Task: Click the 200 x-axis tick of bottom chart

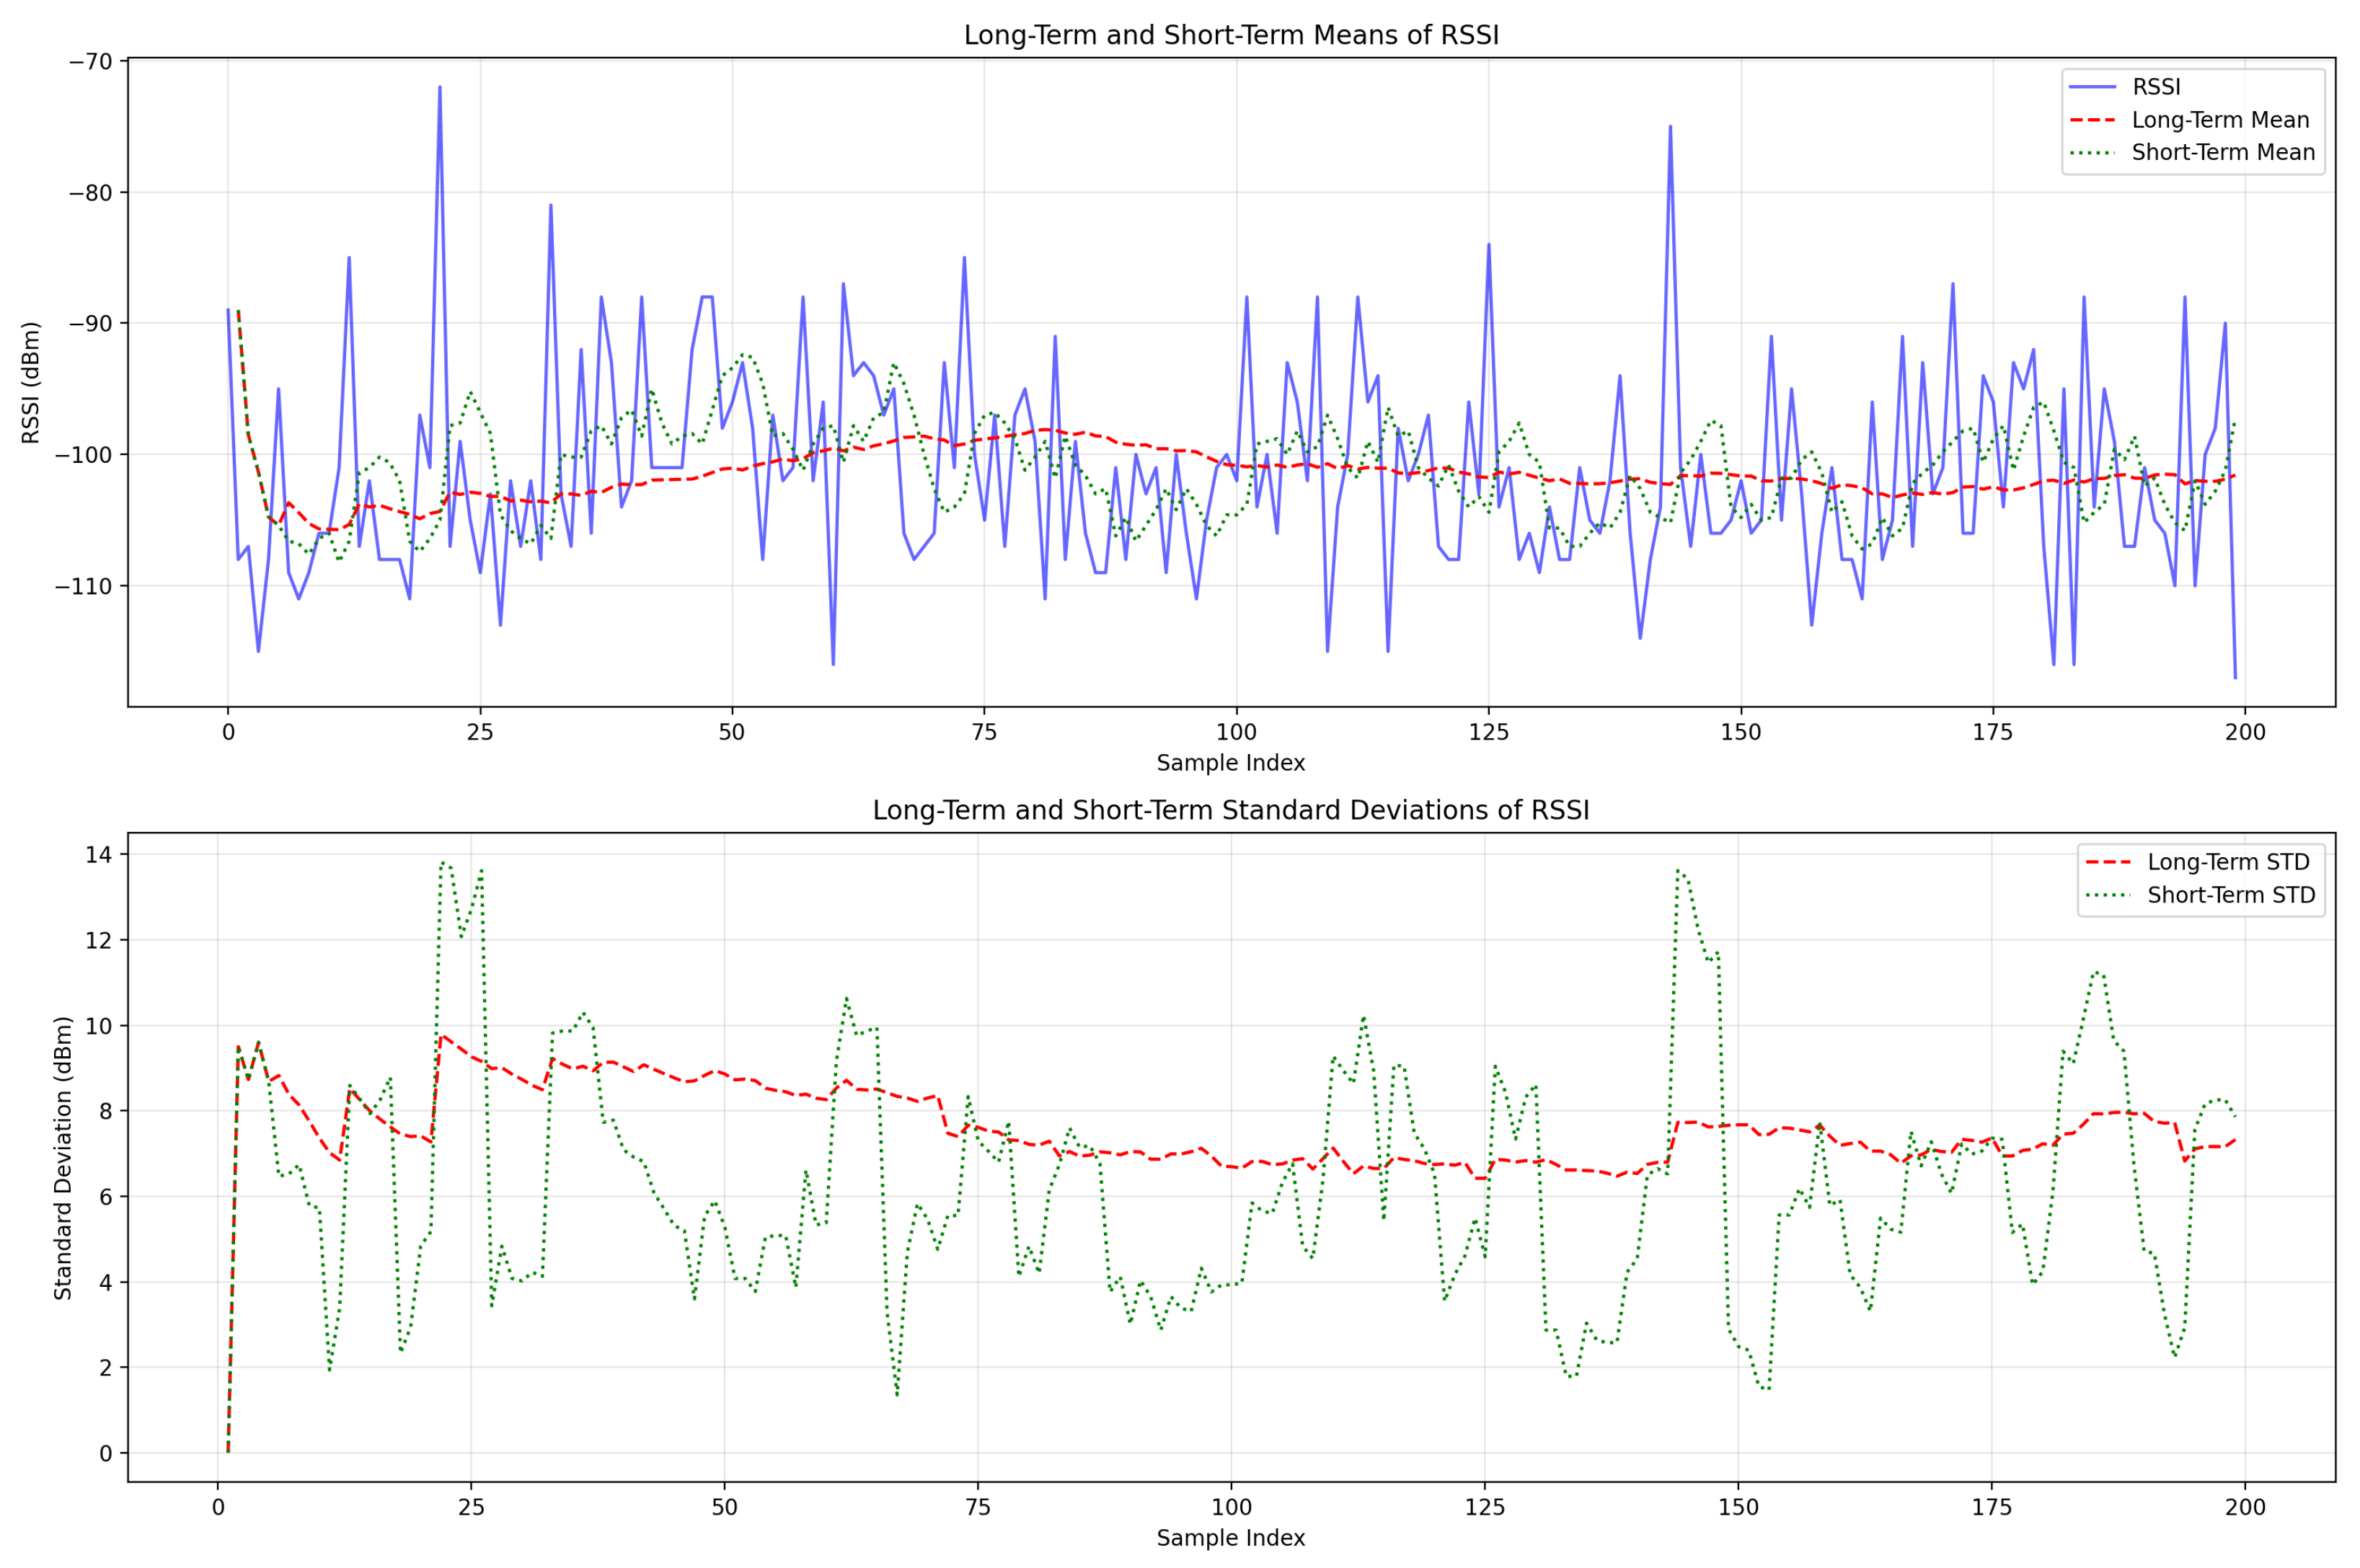Action: click(2245, 1507)
